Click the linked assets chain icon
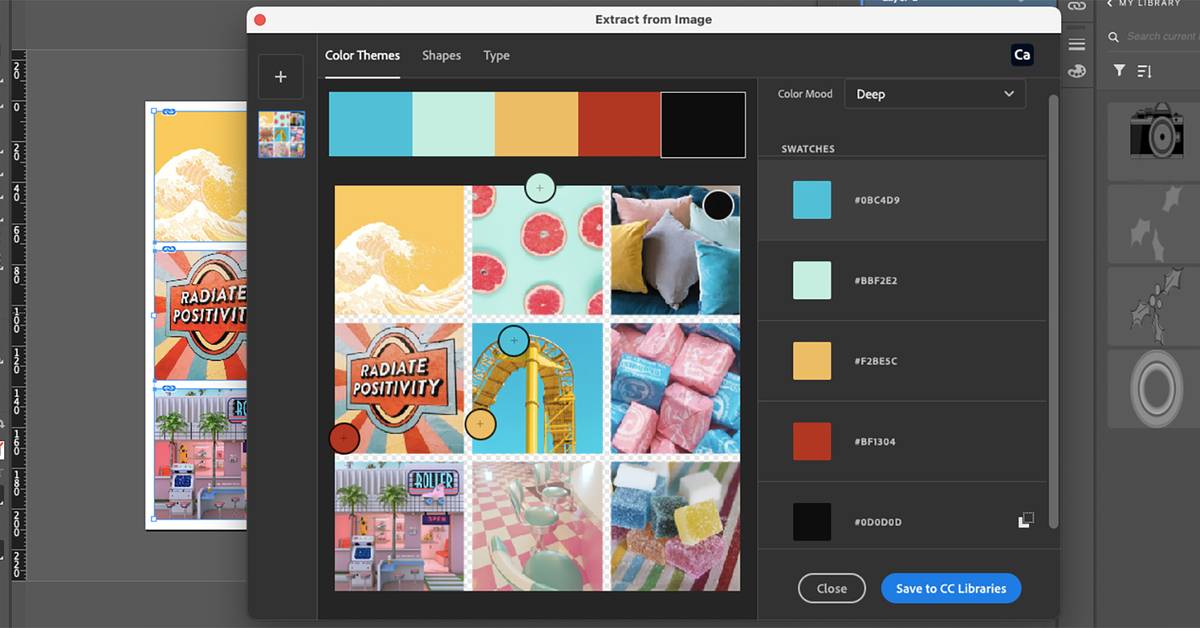Screen dimensions: 1200x628 click(1077, 6)
